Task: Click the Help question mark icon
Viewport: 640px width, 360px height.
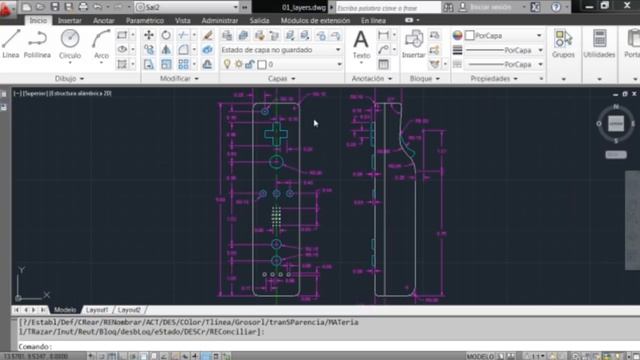Action: [x=556, y=7]
